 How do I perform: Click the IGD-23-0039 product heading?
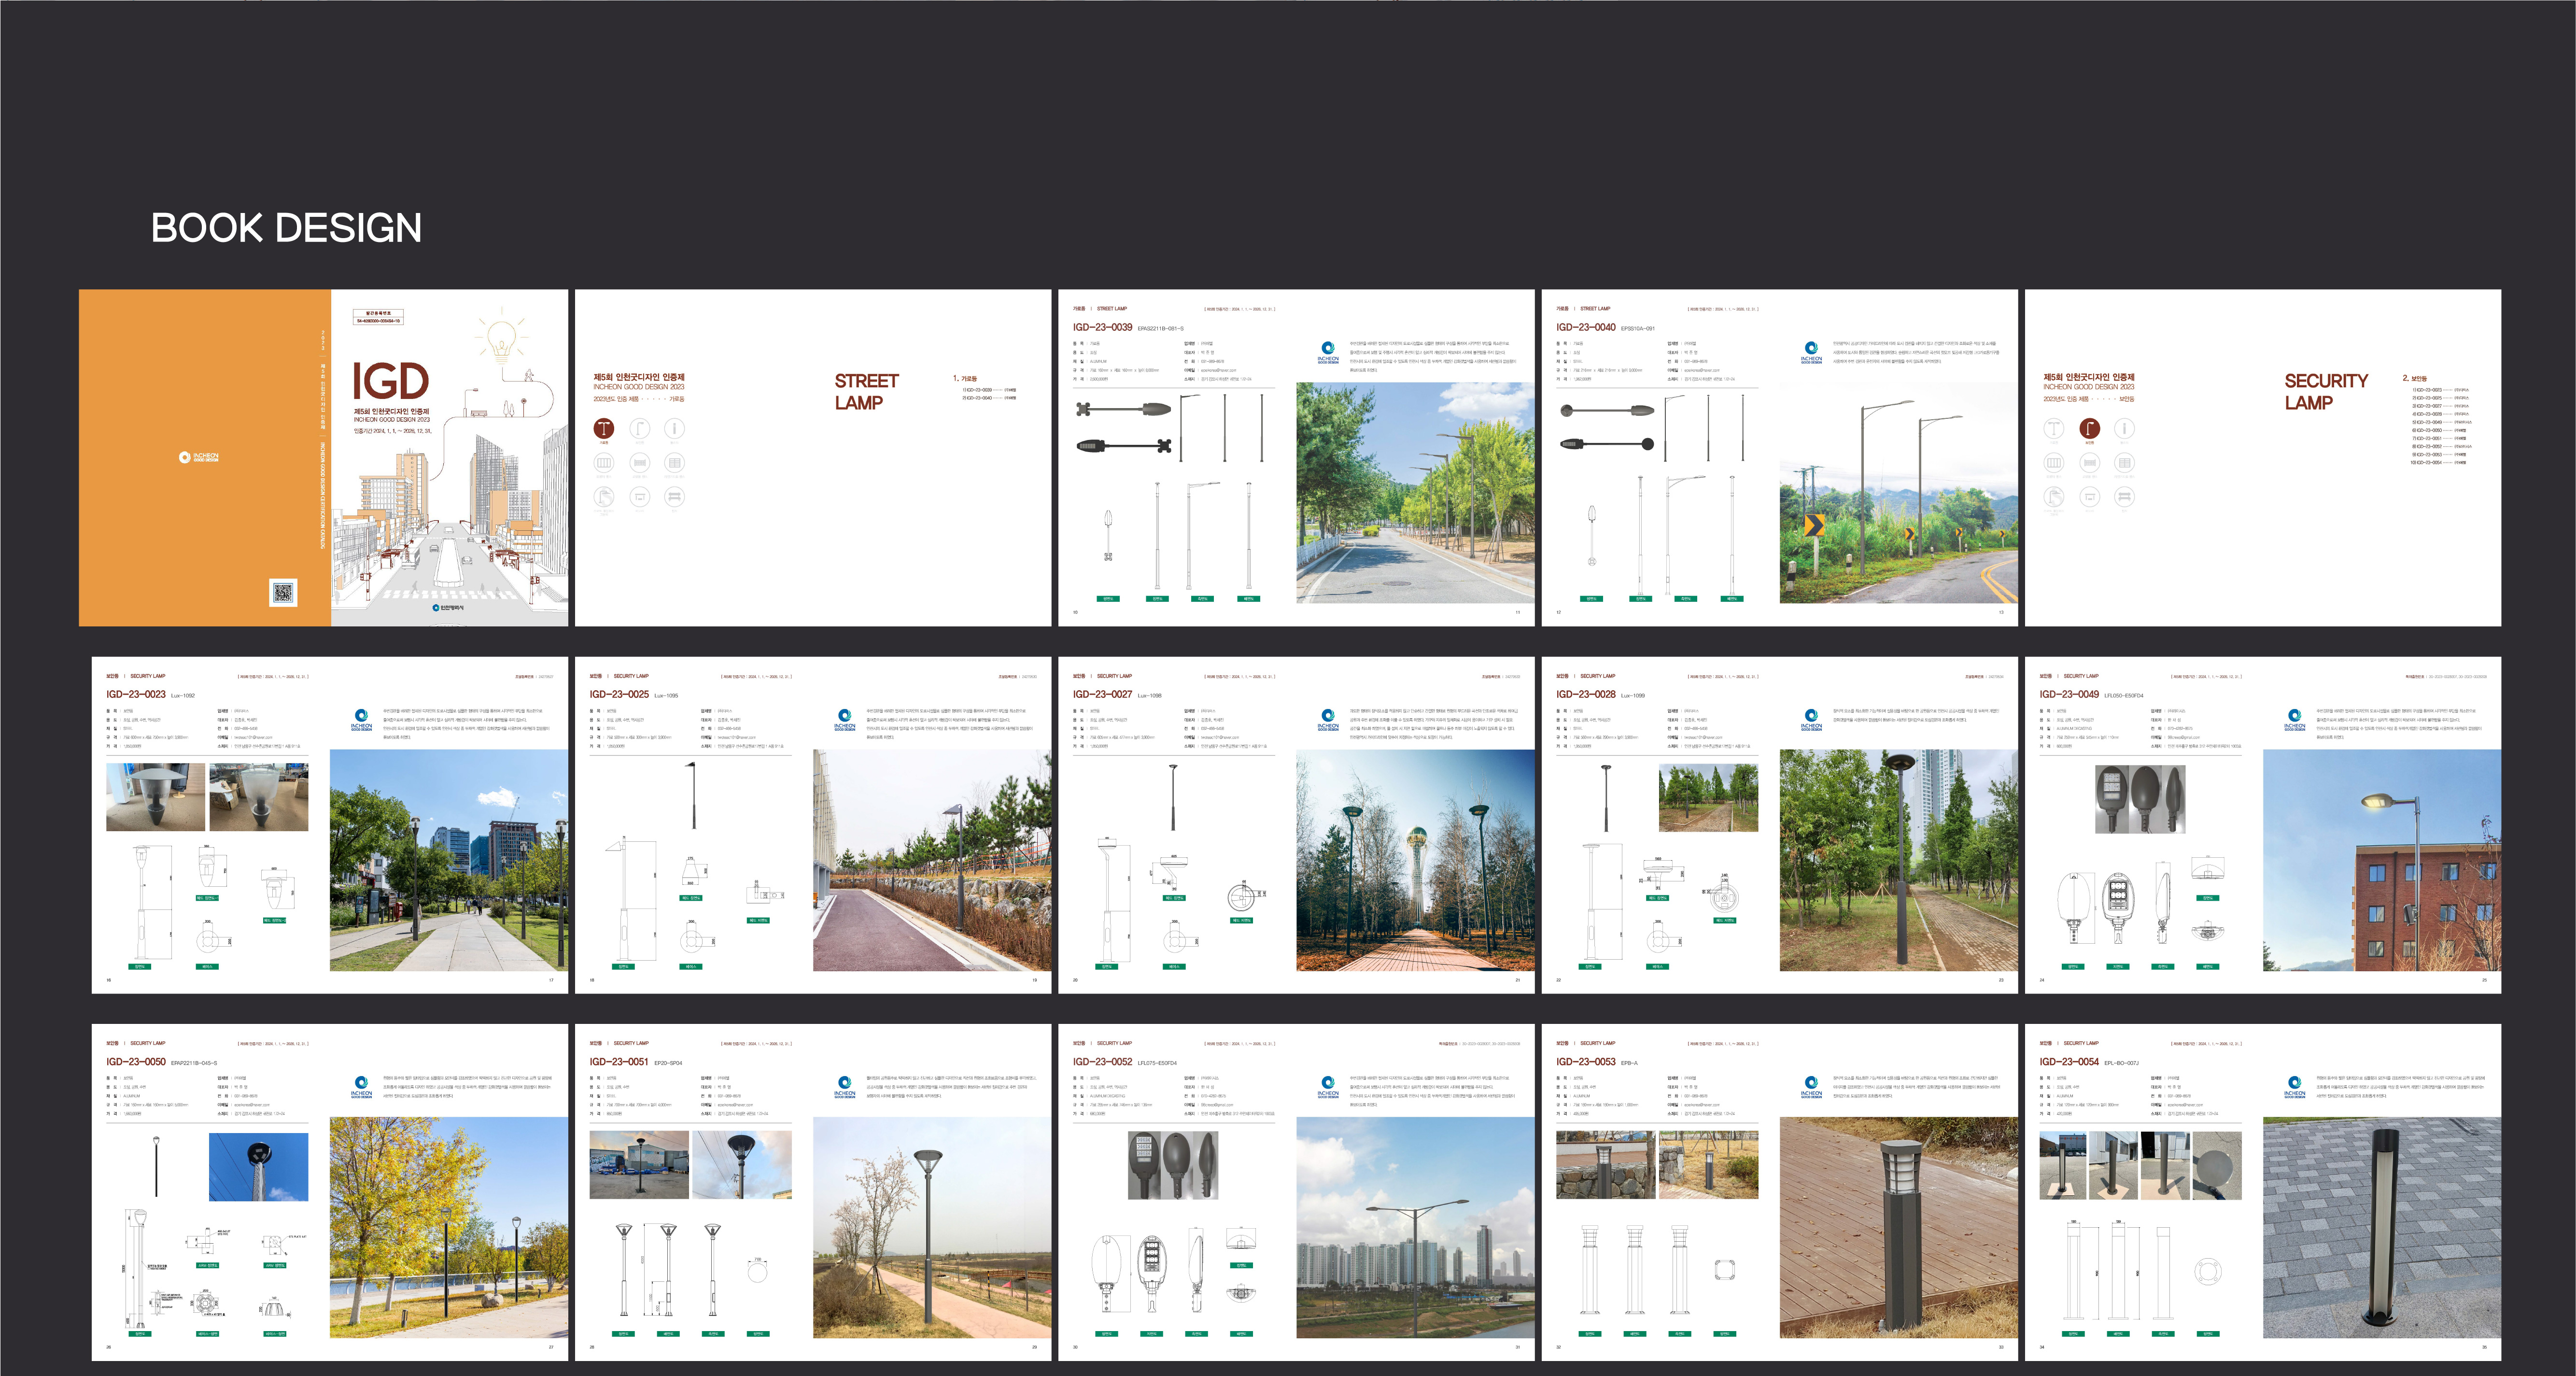(1102, 327)
